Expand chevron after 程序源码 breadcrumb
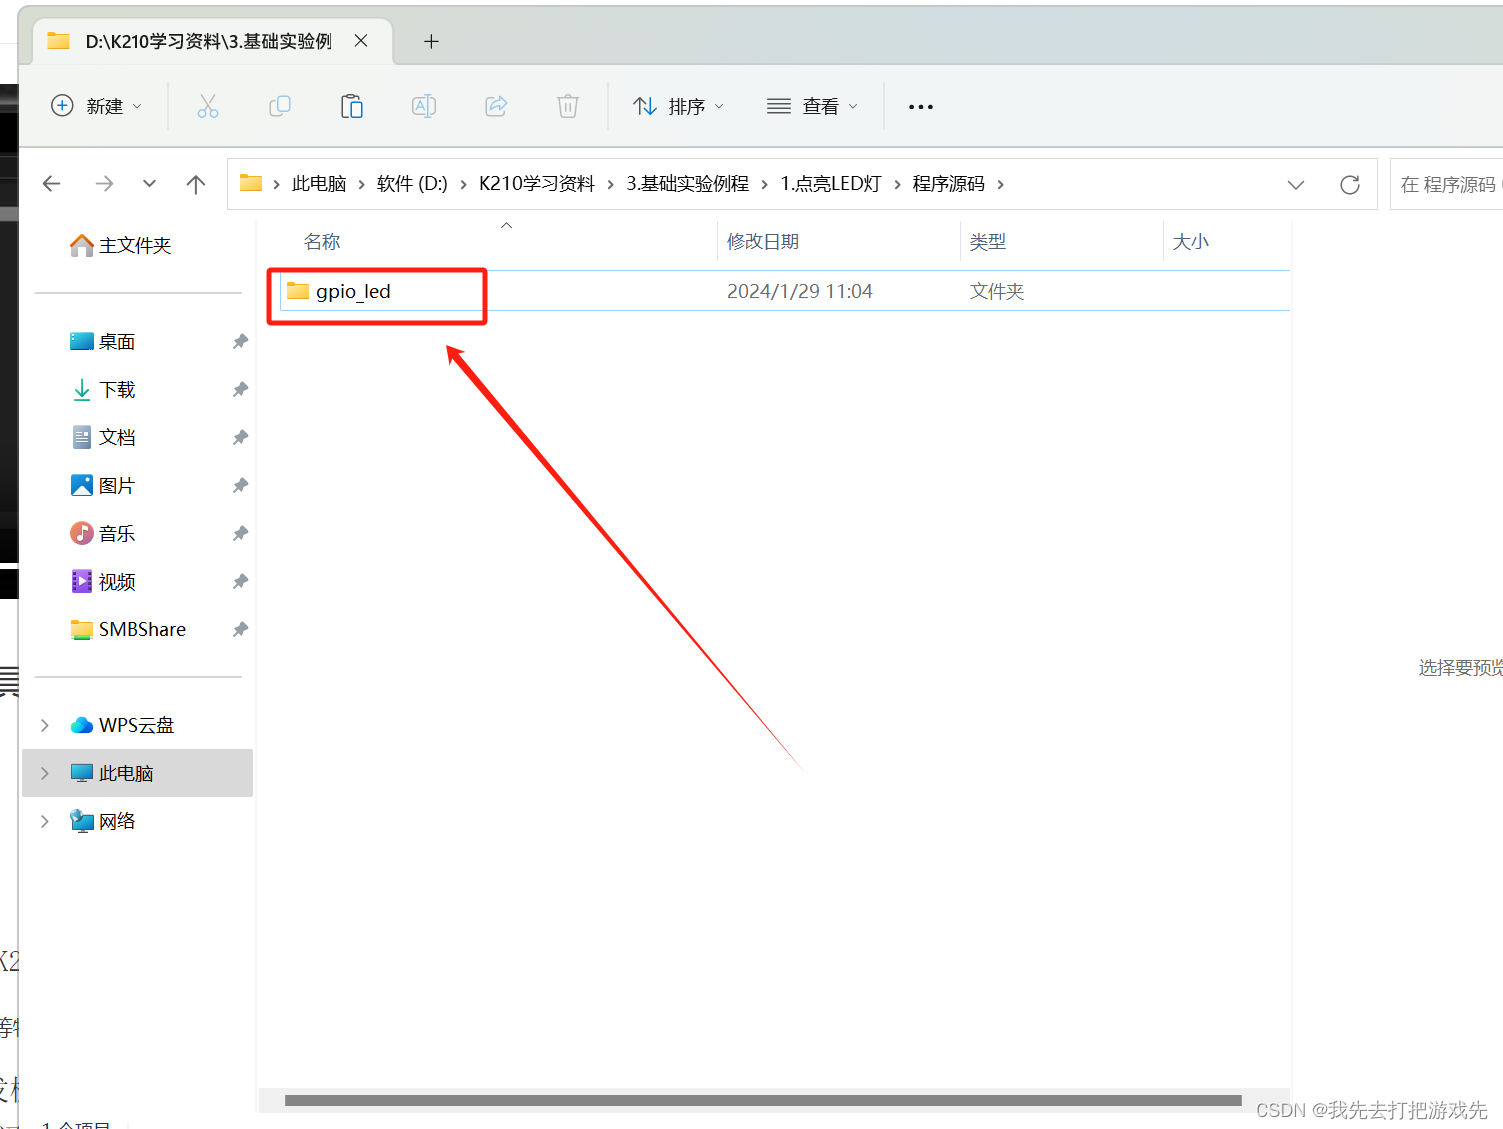This screenshot has width=1503, height=1129. click(1000, 184)
